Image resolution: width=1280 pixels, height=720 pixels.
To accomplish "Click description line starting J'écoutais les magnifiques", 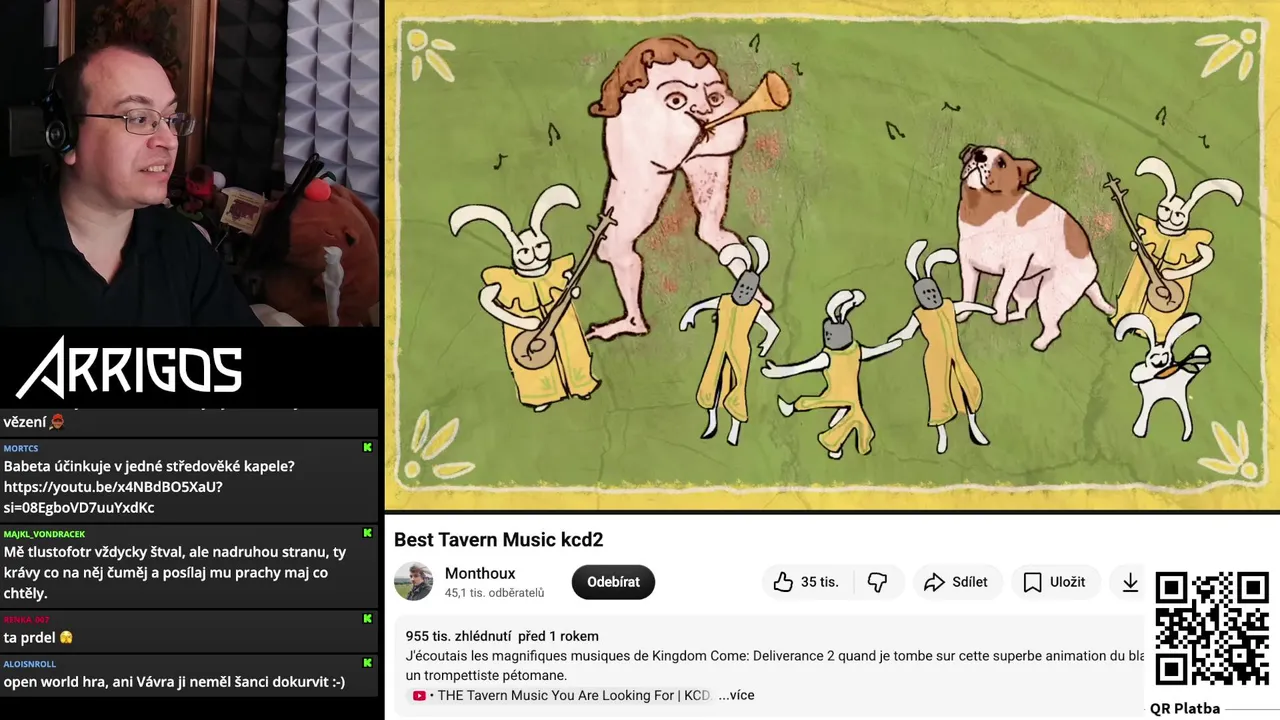I will [775, 656].
